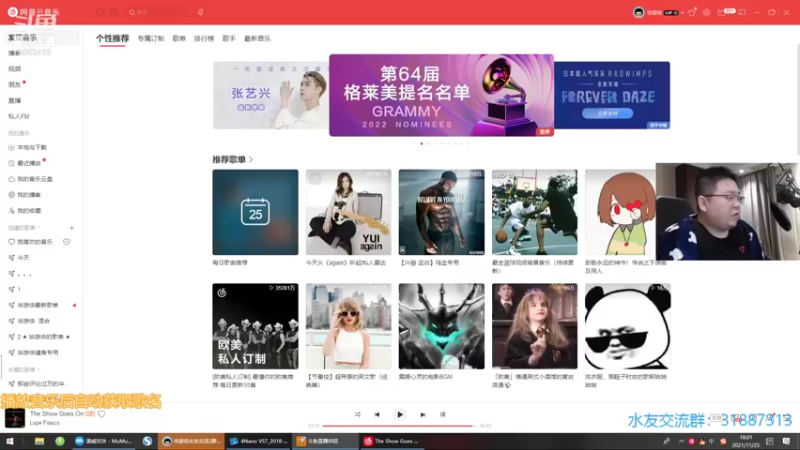Open the YUI again playlist cover
The width and height of the screenshot is (800, 450).
pyautogui.click(x=348, y=212)
